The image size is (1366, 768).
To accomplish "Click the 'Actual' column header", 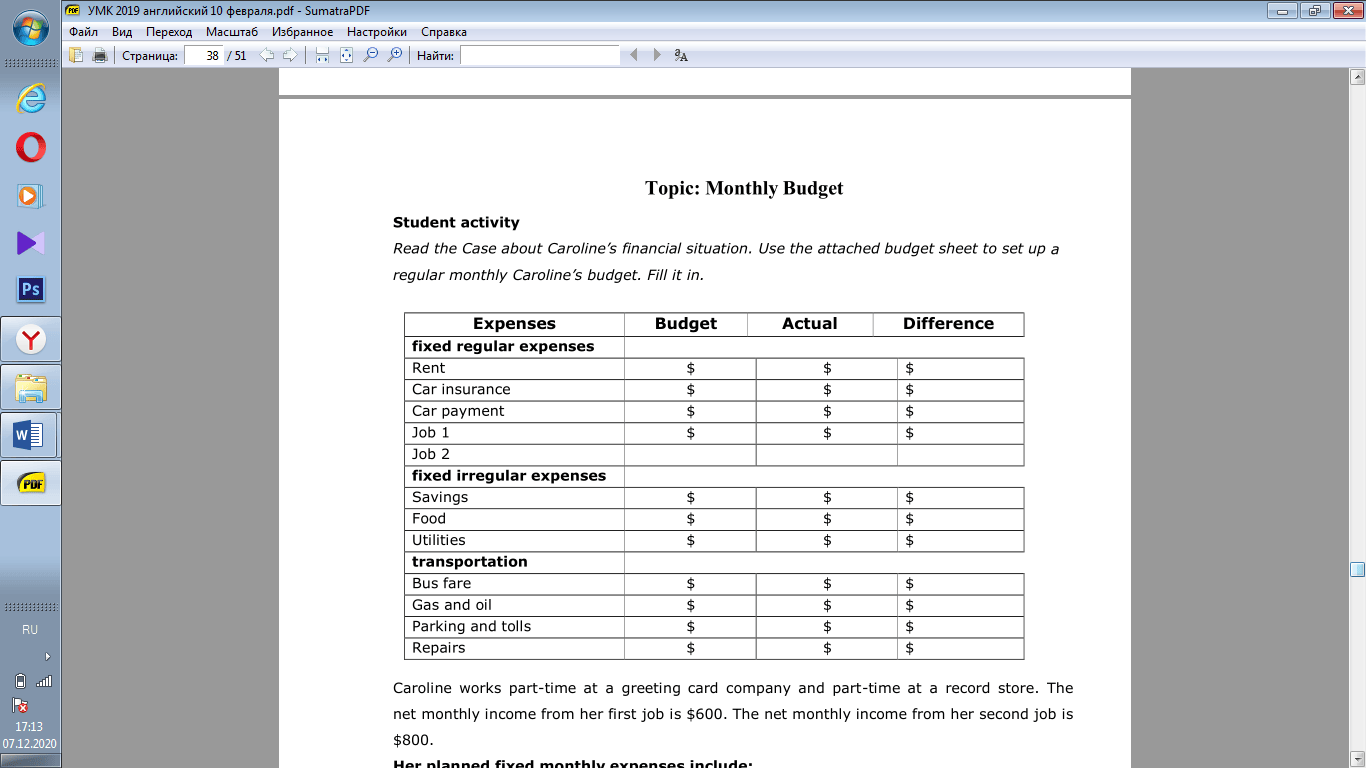I will 810,324.
